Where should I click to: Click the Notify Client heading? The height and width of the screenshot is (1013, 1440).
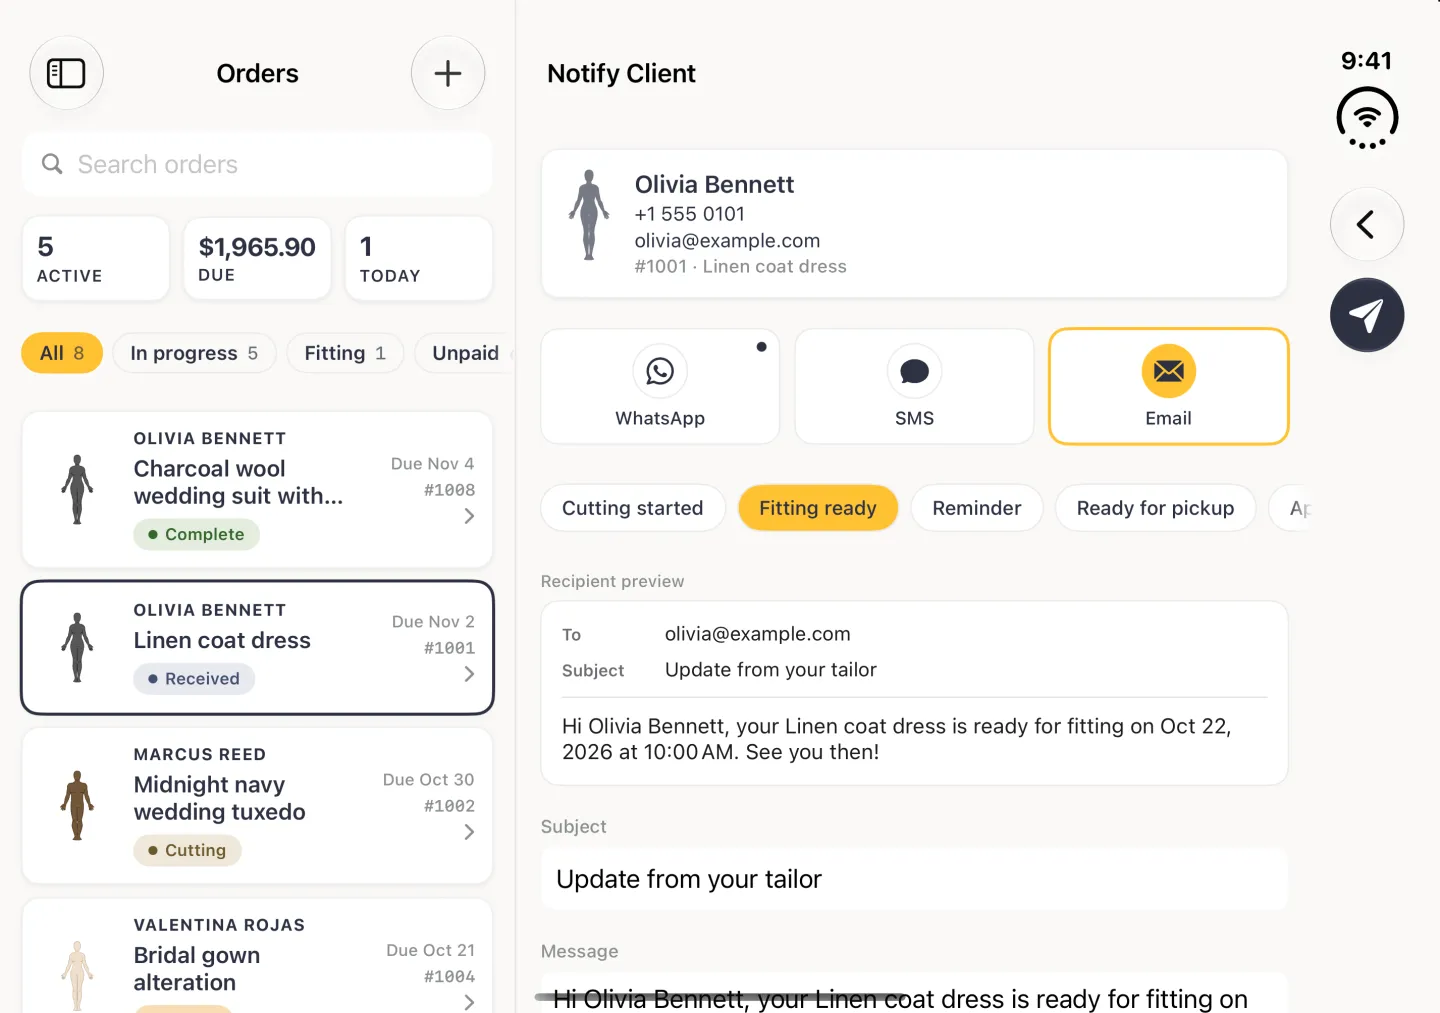coord(621,74)
